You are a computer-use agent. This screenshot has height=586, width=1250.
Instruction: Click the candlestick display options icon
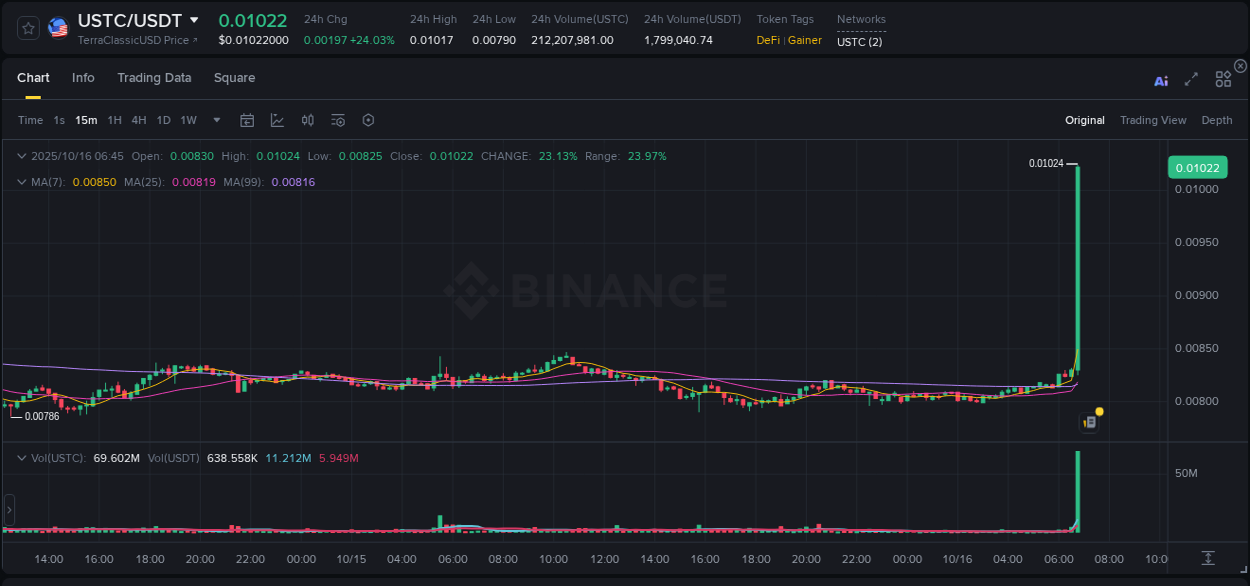coord(307,120)
